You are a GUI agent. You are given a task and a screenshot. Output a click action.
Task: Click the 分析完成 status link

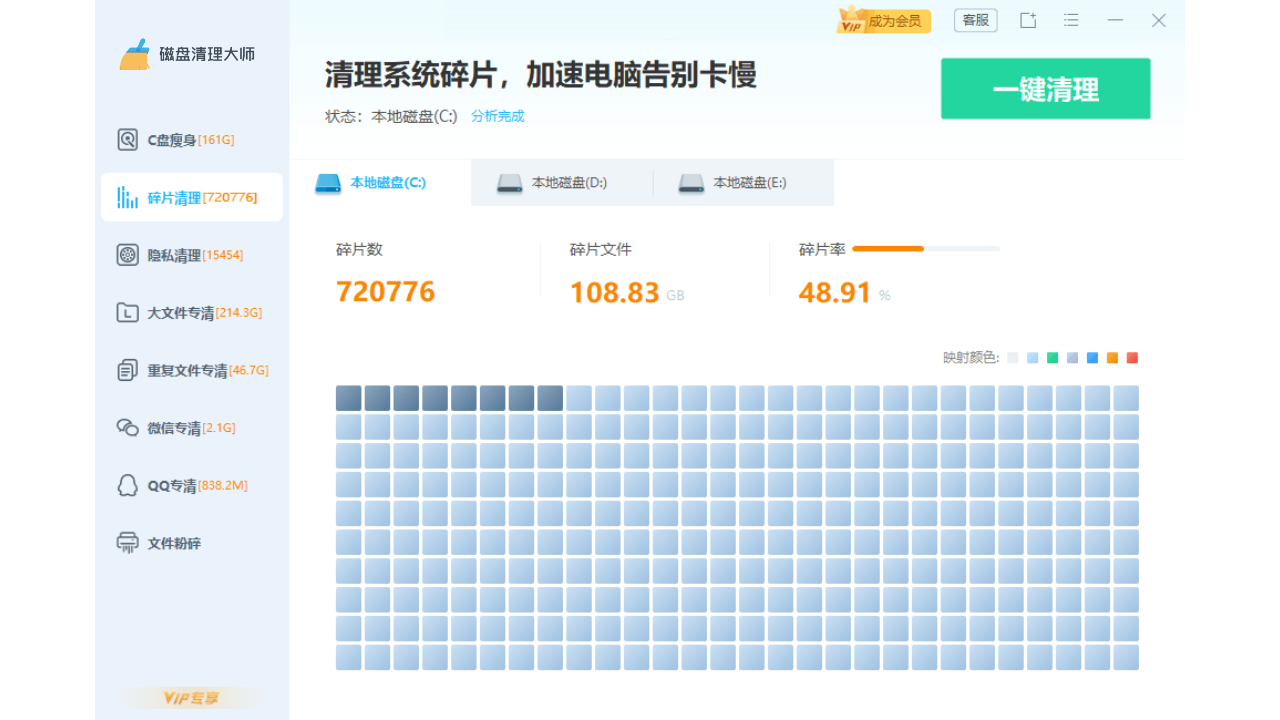point(498,116)
